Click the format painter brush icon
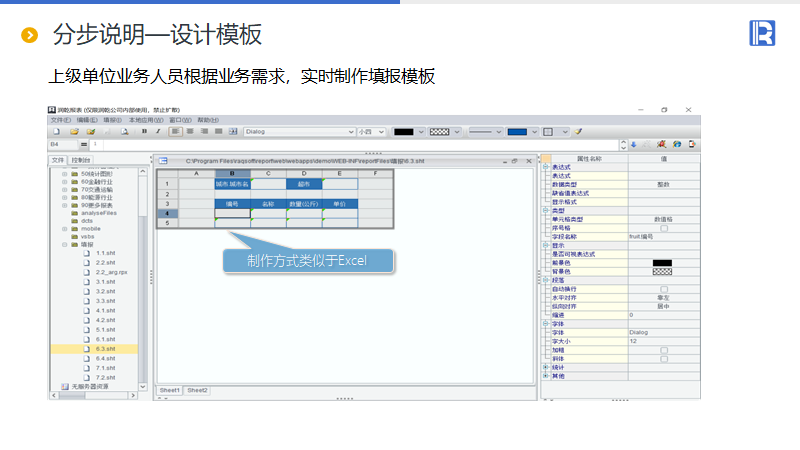This screenshot has height=450, width=800. click(x=578, y=132)
